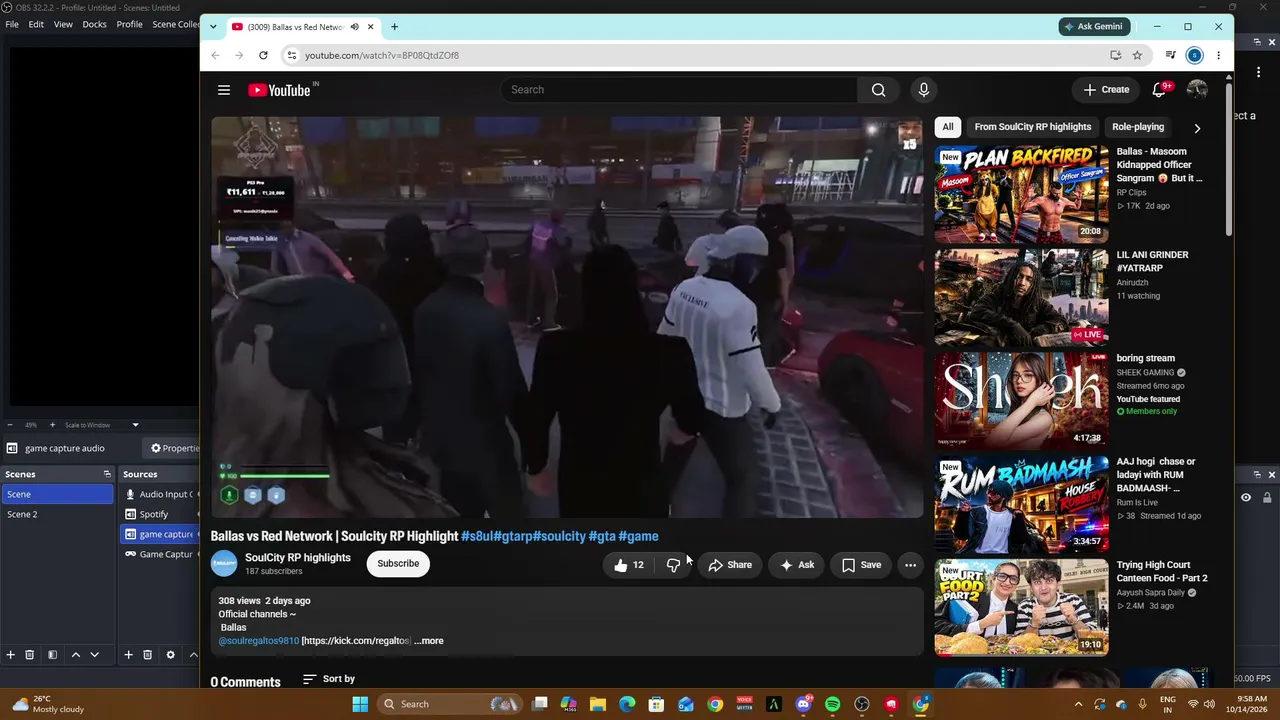The image size is (1280, 720).
Task: Dislike the video with thumbs down
Action: point(673,565)
